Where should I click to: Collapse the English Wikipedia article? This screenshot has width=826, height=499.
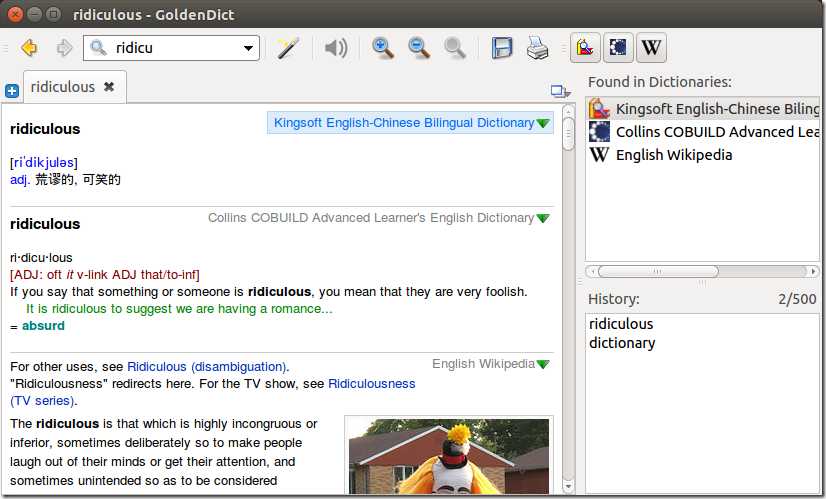[543, 364]
